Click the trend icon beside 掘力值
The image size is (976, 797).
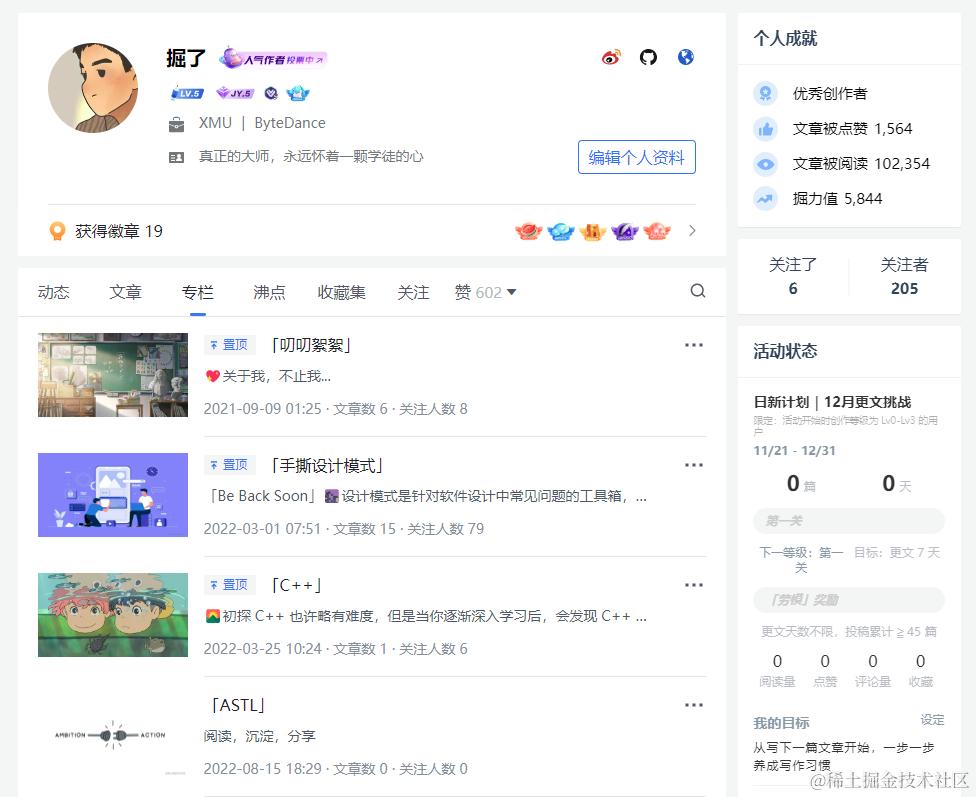(766, 199)
